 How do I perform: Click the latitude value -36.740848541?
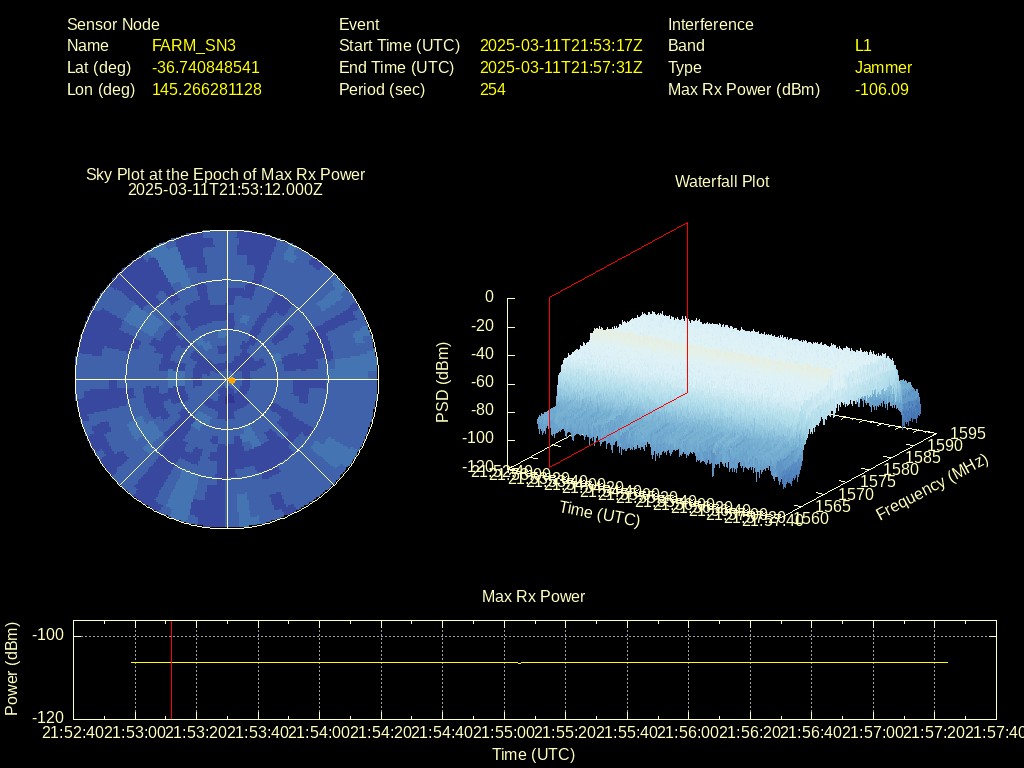pos(206,68)
